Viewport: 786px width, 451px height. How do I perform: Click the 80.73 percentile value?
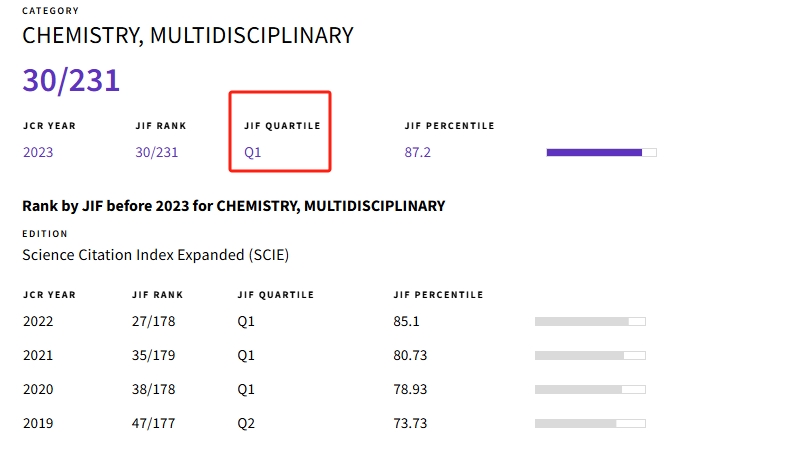pyautogui.click(x=411, y=356)
